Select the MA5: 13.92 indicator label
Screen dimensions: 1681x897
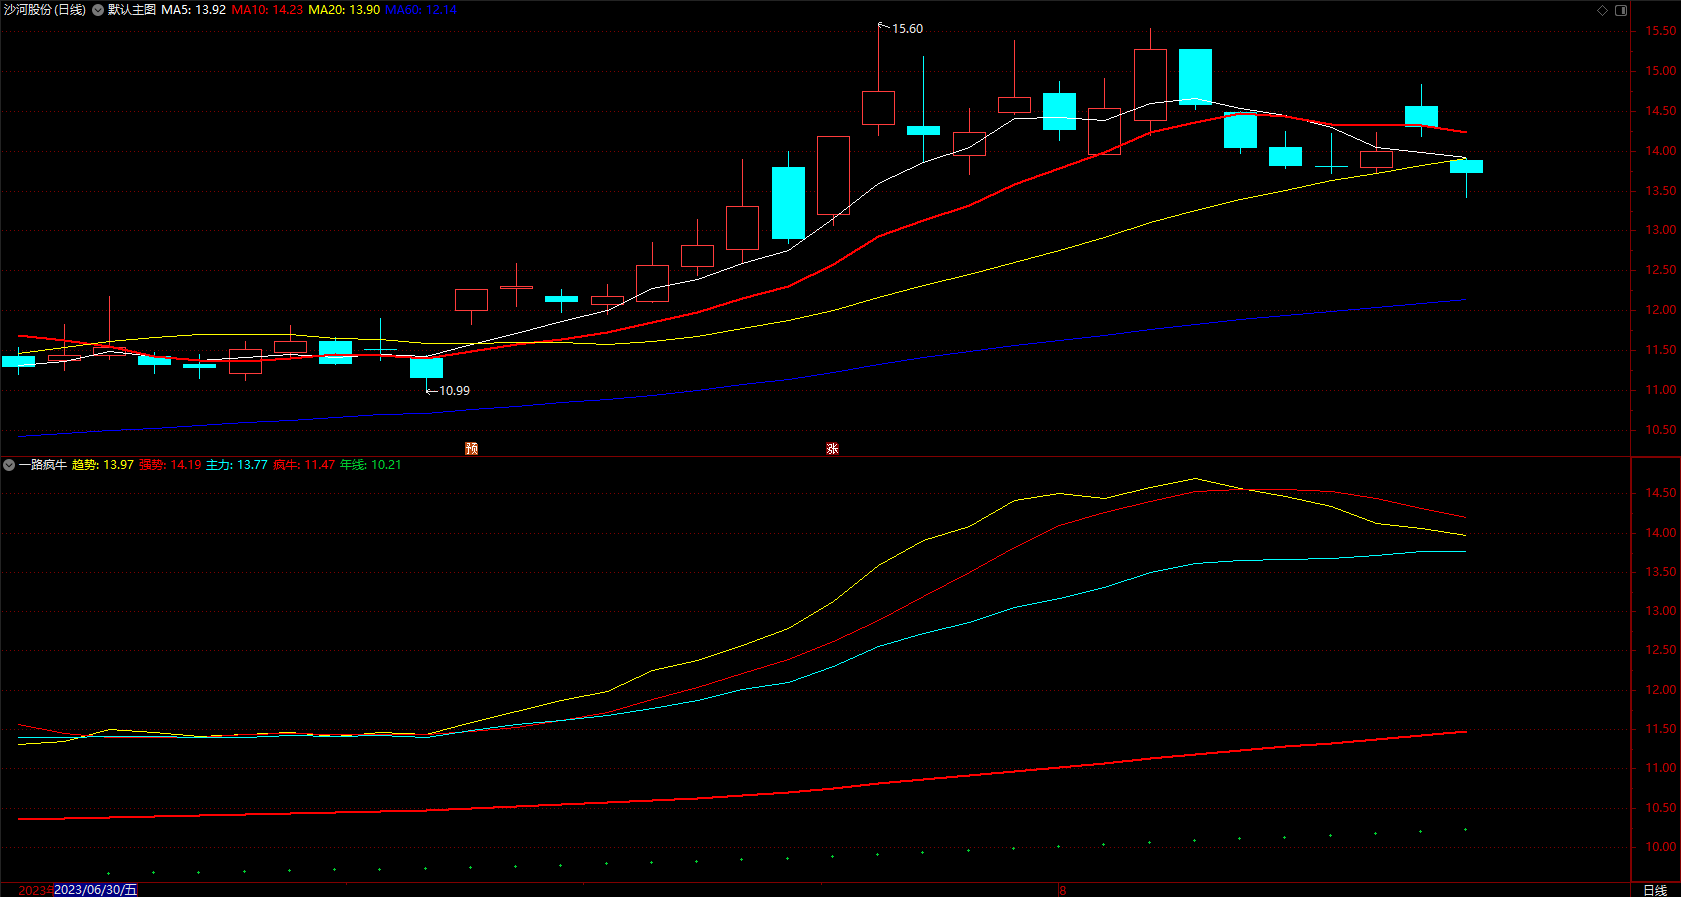tap(193, 10)
